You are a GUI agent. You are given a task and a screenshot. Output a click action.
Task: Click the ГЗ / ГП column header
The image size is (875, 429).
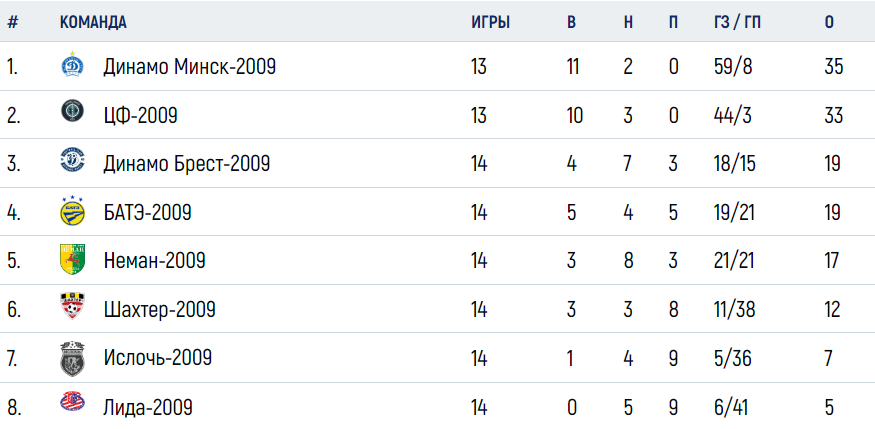coord(731,22)
